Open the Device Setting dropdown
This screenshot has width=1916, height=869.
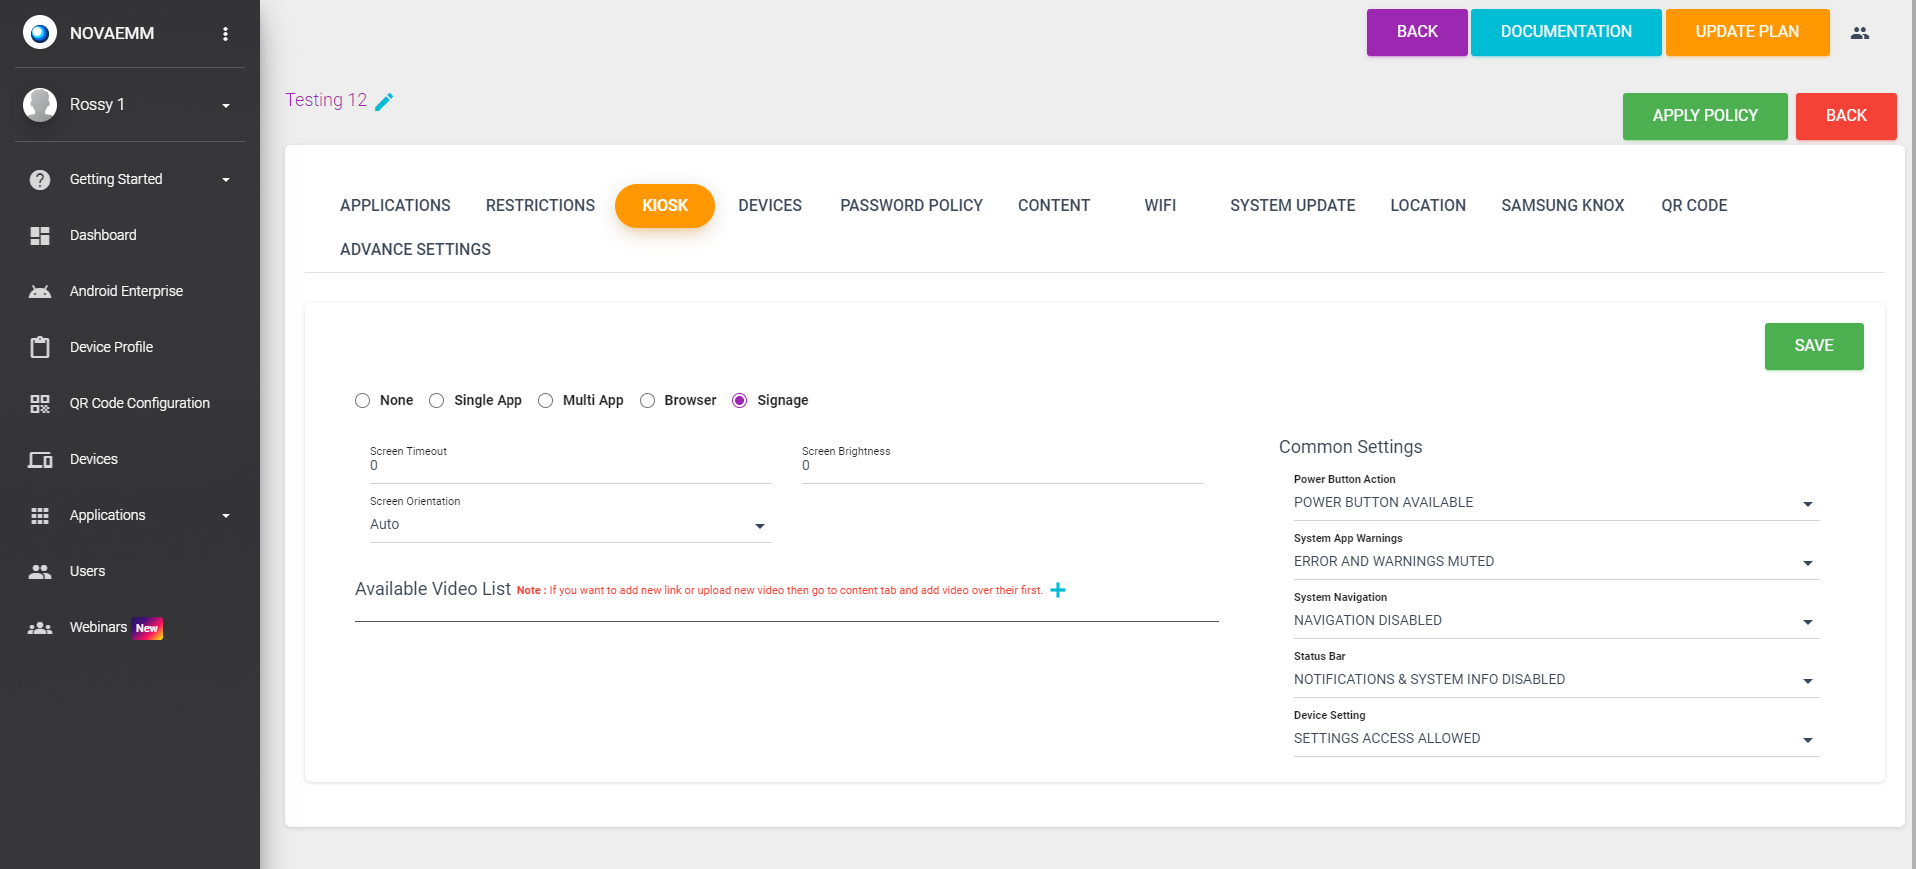tap(1556, 739)
